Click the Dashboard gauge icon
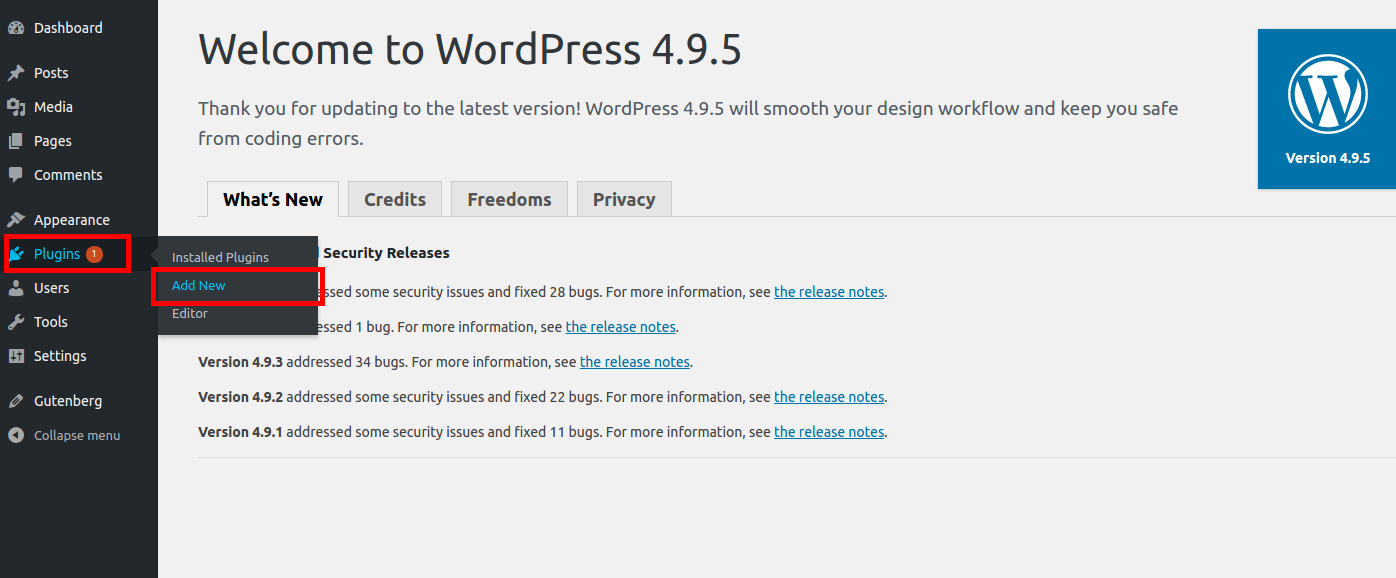The height and width of the screenshot is (578, 1396). point(16,28)
